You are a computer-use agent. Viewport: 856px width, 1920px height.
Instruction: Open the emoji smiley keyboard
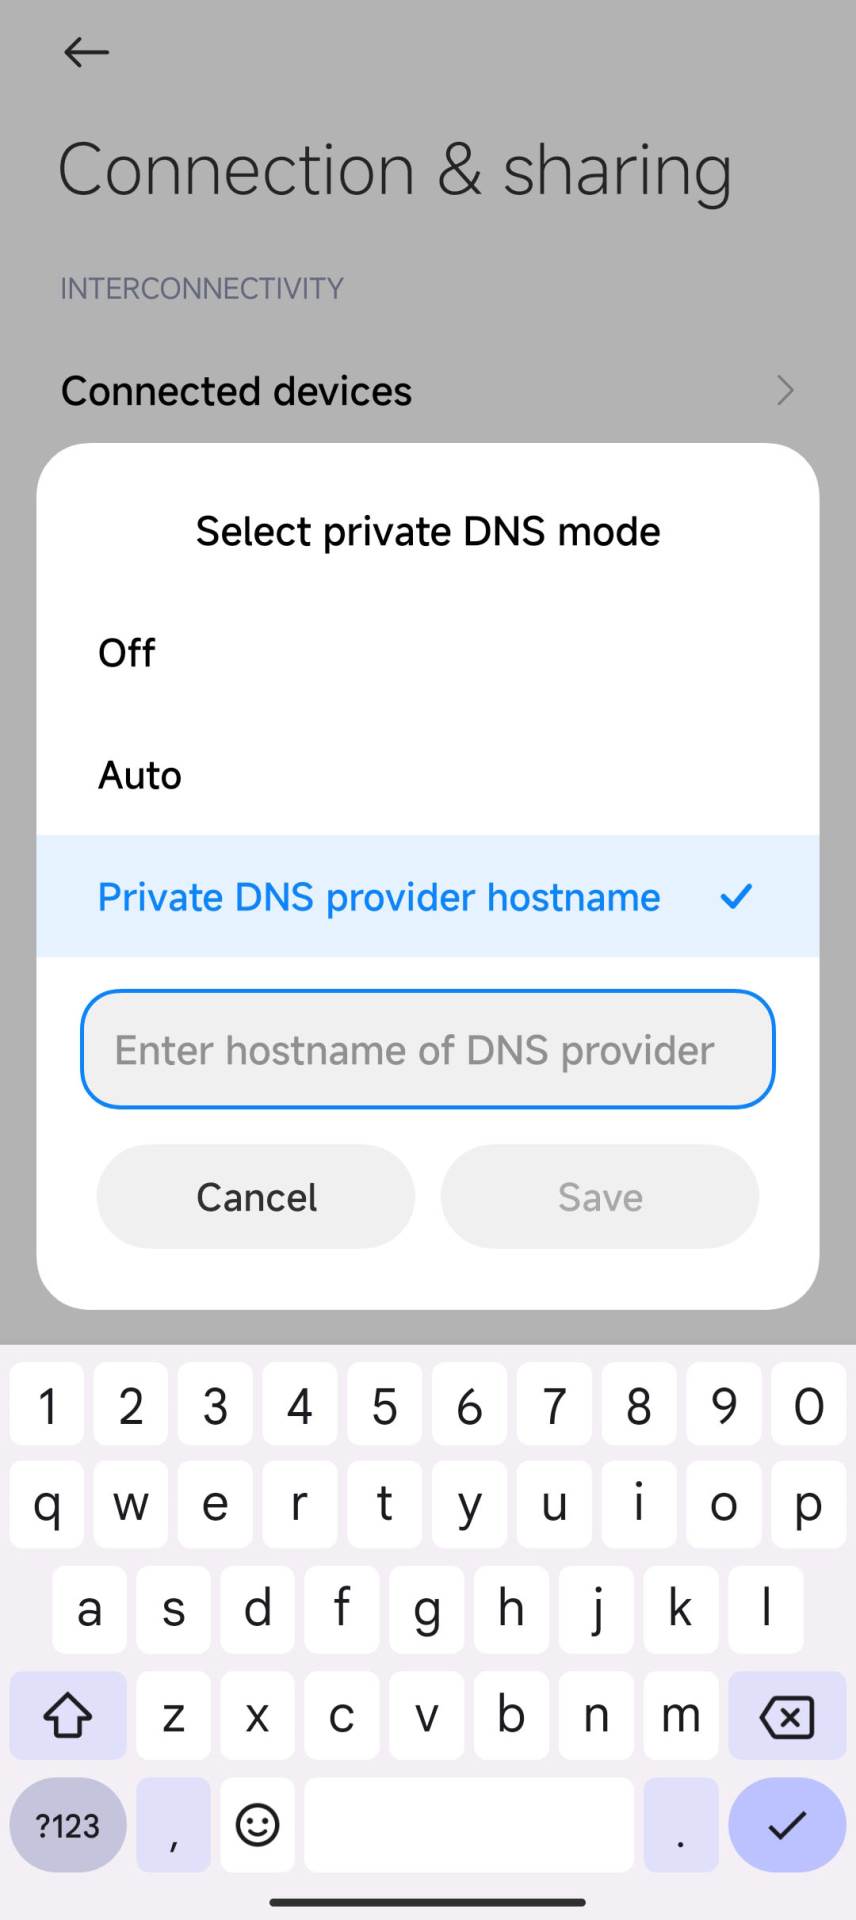pyautogui.click(x=257, y=1825)
